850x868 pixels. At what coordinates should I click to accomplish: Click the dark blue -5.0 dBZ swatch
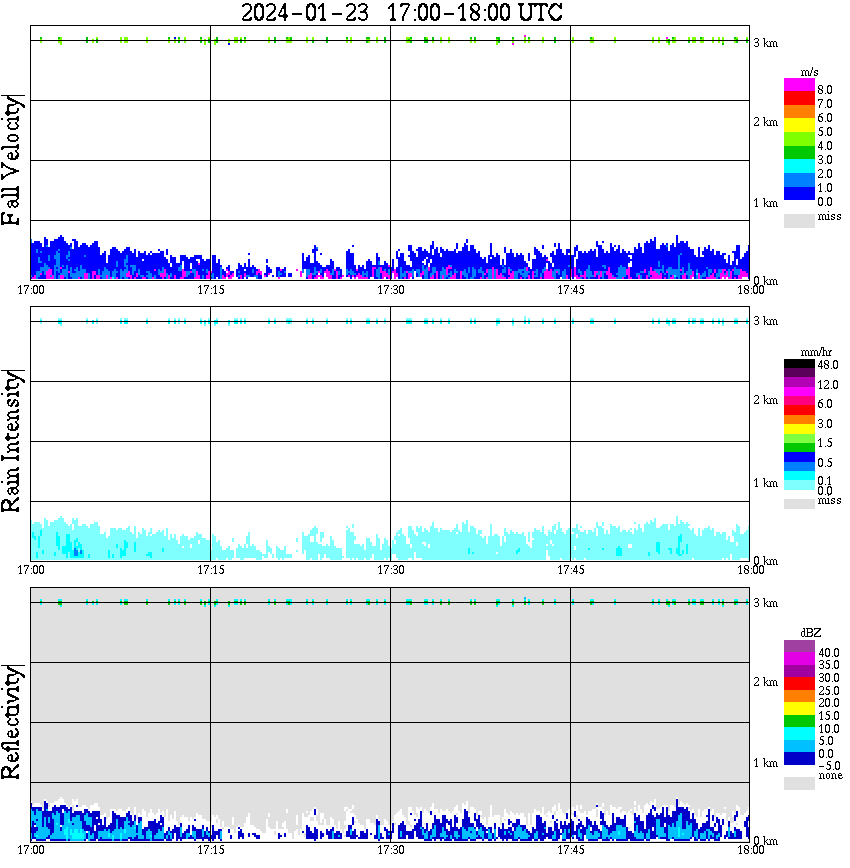click(799, 759)
